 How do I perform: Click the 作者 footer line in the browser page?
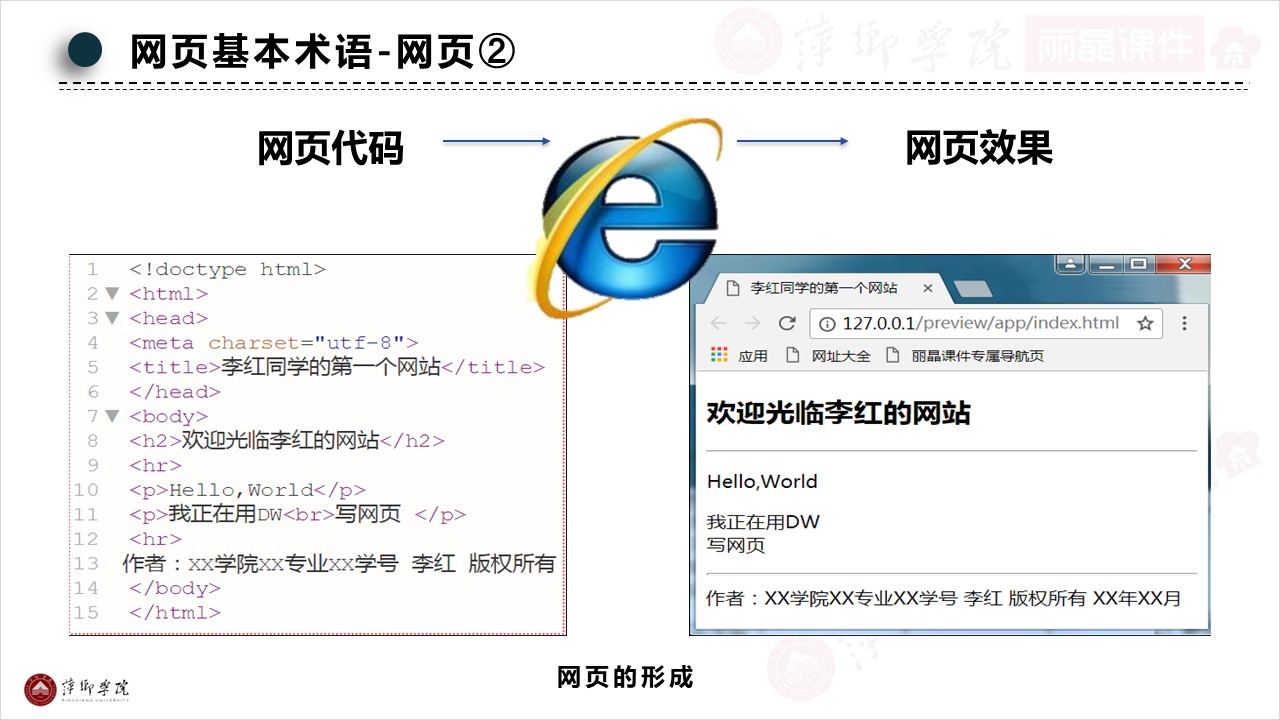[x=943, y=599]
